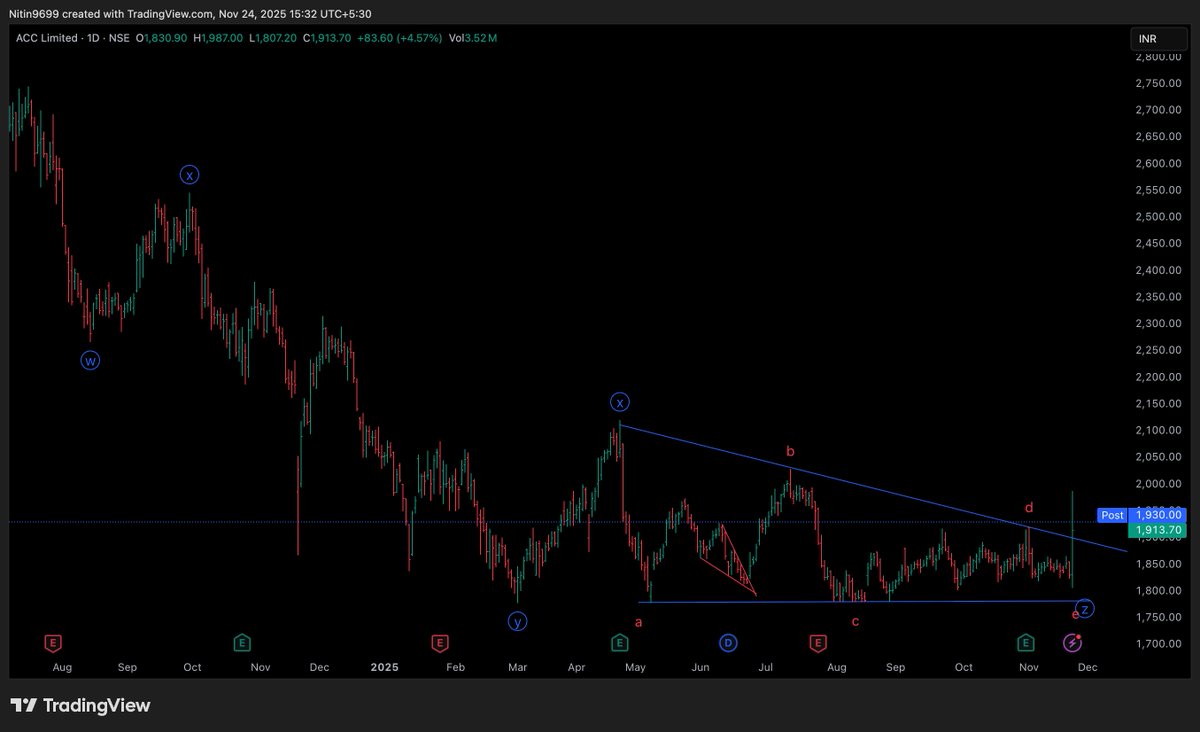Screen dimensions: 1200x732
Task: Click the 2025 label on the time axis
Action: pos(383,666)
